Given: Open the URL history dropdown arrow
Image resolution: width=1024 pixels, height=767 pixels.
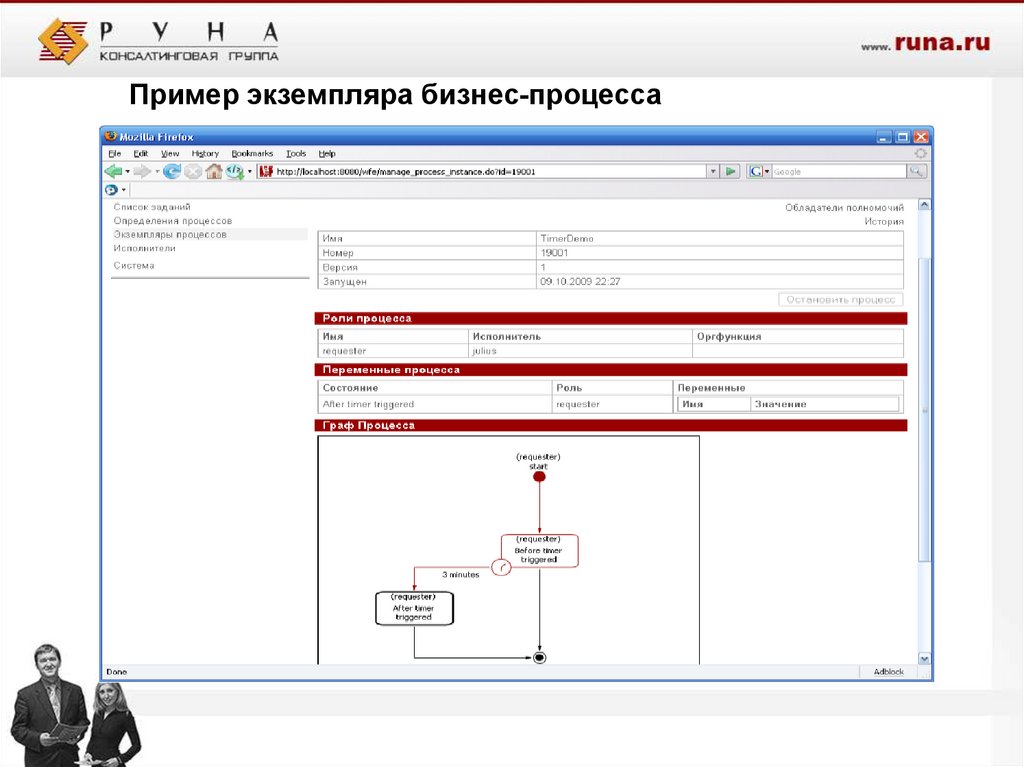Looking at the screenshot, I should tap(713, 171).
